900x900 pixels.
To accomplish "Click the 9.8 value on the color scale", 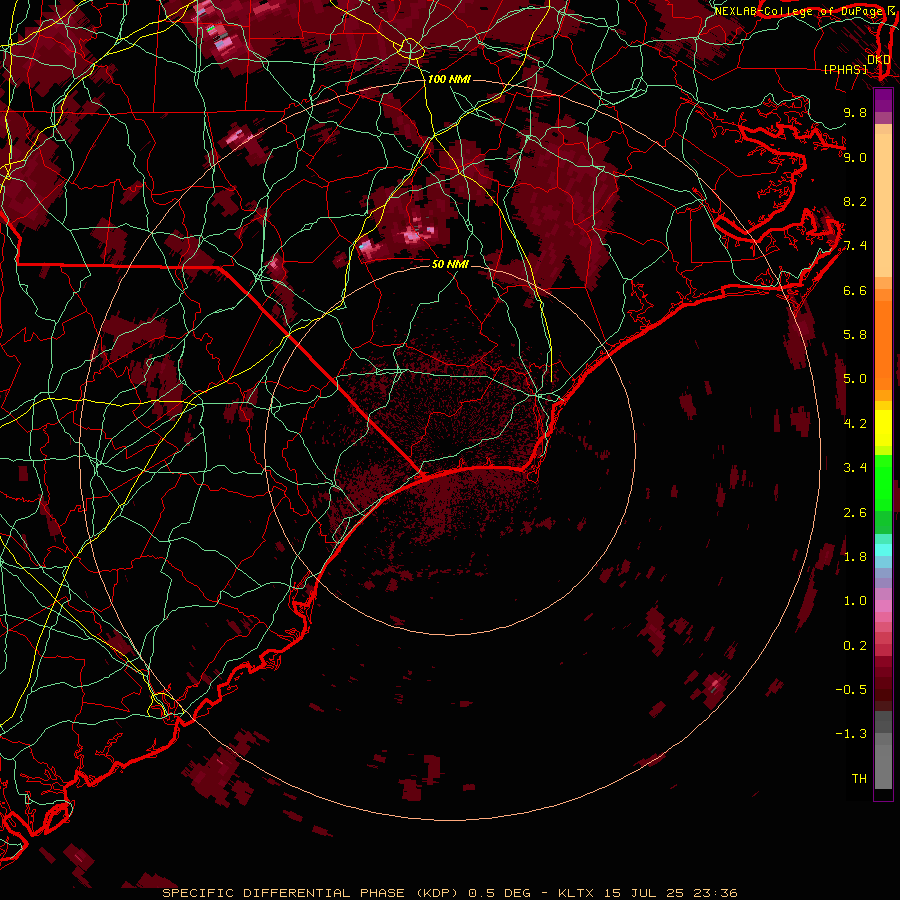I will (855, 112).
